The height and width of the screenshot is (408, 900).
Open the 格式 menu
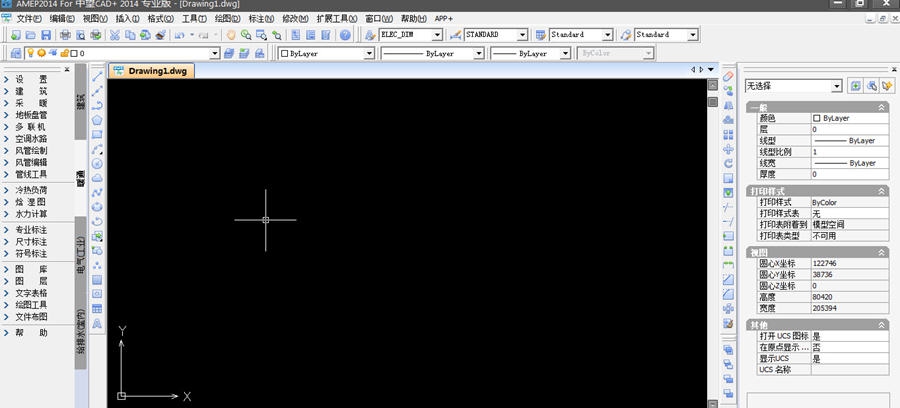(x=158, y=18)
